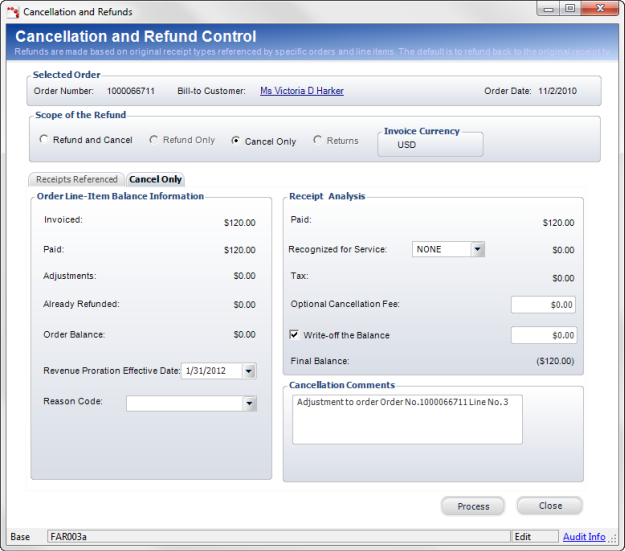Click the Write-off the Balance amount field

(x=543, y=335)
